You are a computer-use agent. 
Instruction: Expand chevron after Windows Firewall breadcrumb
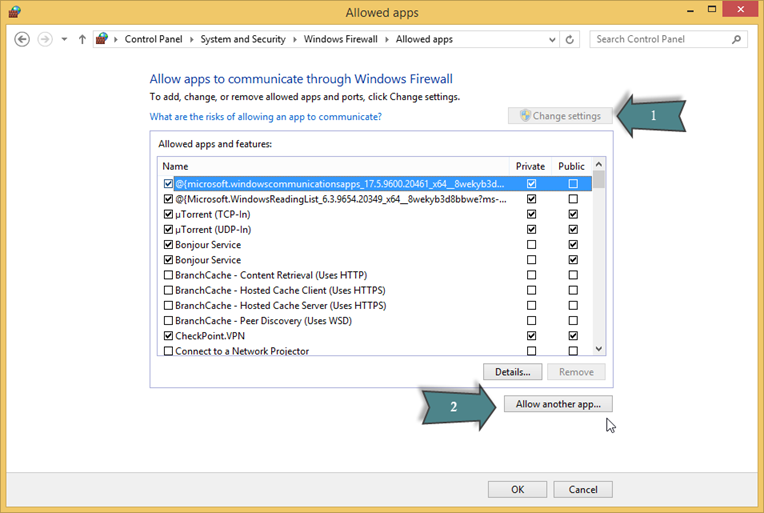pos(387,39)
